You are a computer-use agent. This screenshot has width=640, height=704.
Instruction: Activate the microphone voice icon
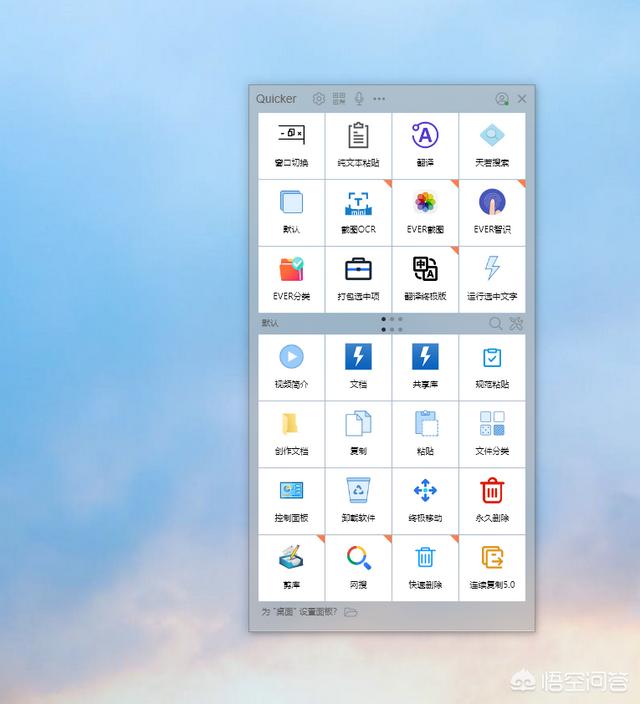[359, 99]
